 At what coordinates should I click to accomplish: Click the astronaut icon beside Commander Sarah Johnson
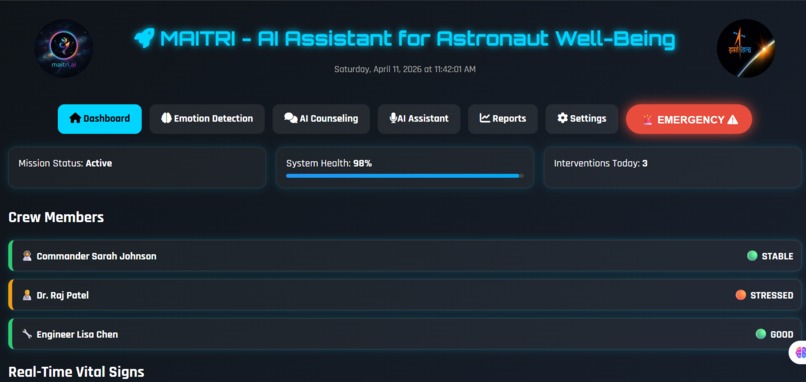[x=27, y=256]
